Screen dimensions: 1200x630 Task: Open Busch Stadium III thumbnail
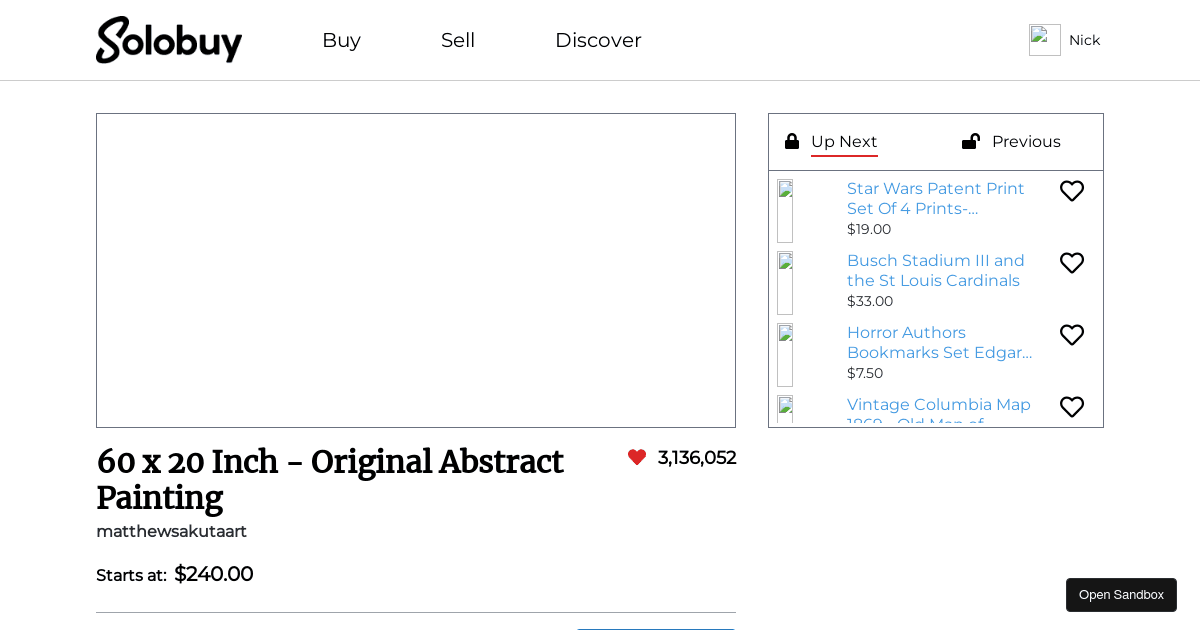click(785, 283)
